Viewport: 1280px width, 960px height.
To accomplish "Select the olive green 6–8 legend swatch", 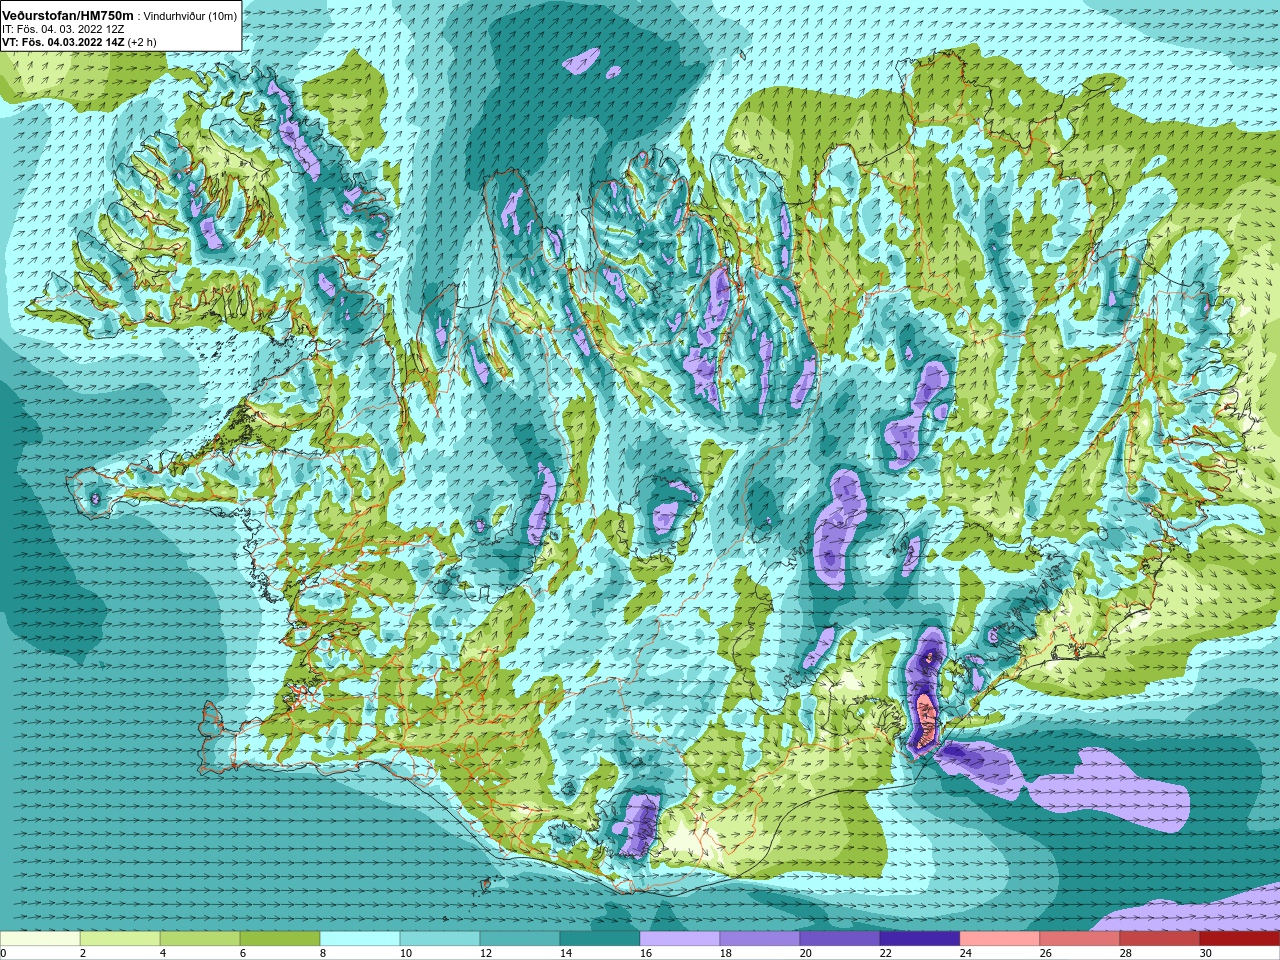I will pyautogui.click(x=280, y=939).
